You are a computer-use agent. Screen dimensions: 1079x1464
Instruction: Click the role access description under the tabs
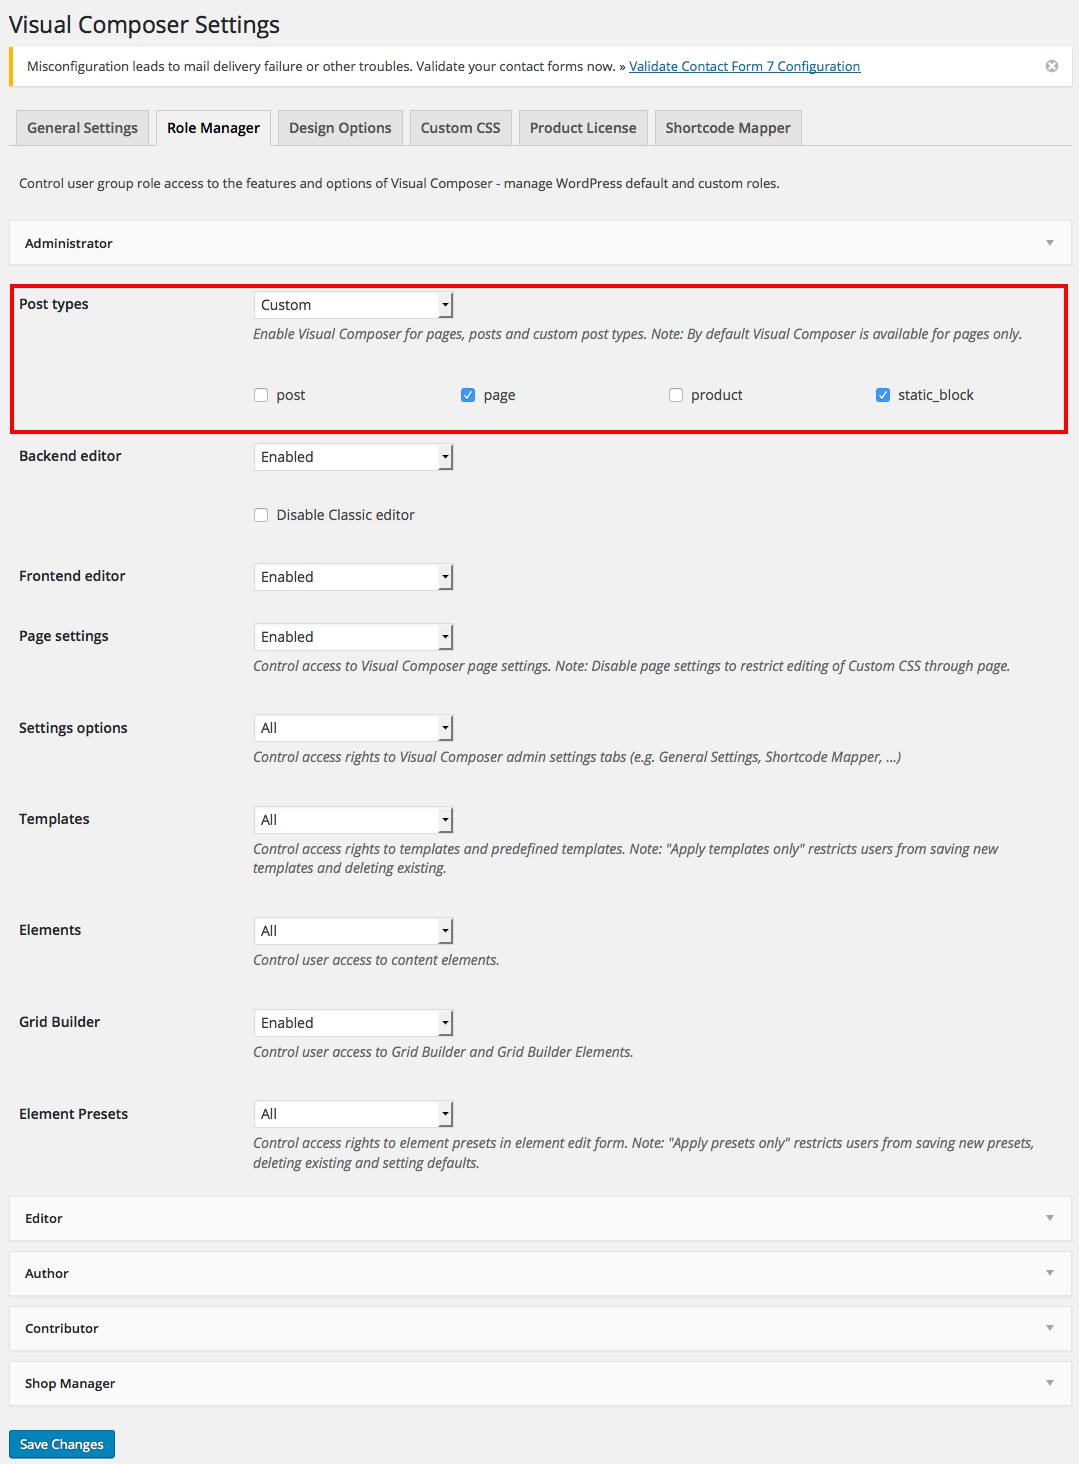399,183
